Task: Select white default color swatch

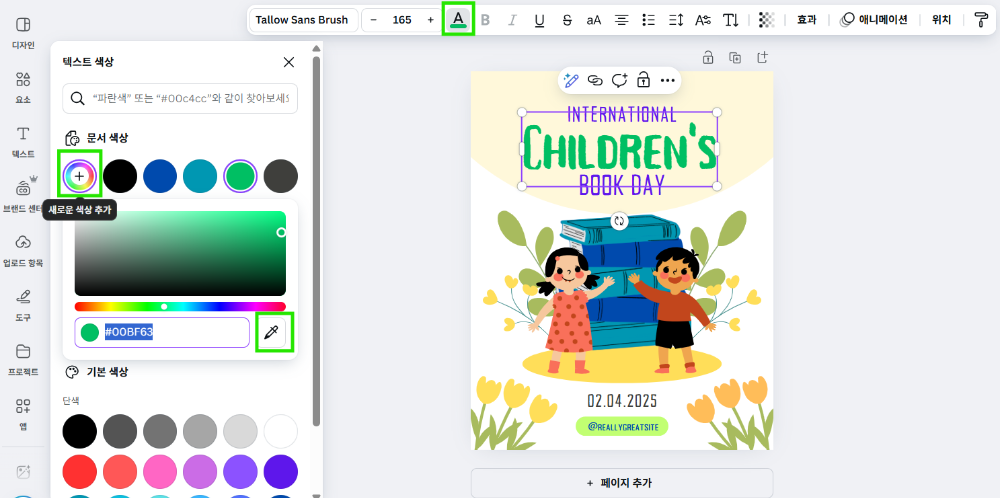Action: click(281, 431)
